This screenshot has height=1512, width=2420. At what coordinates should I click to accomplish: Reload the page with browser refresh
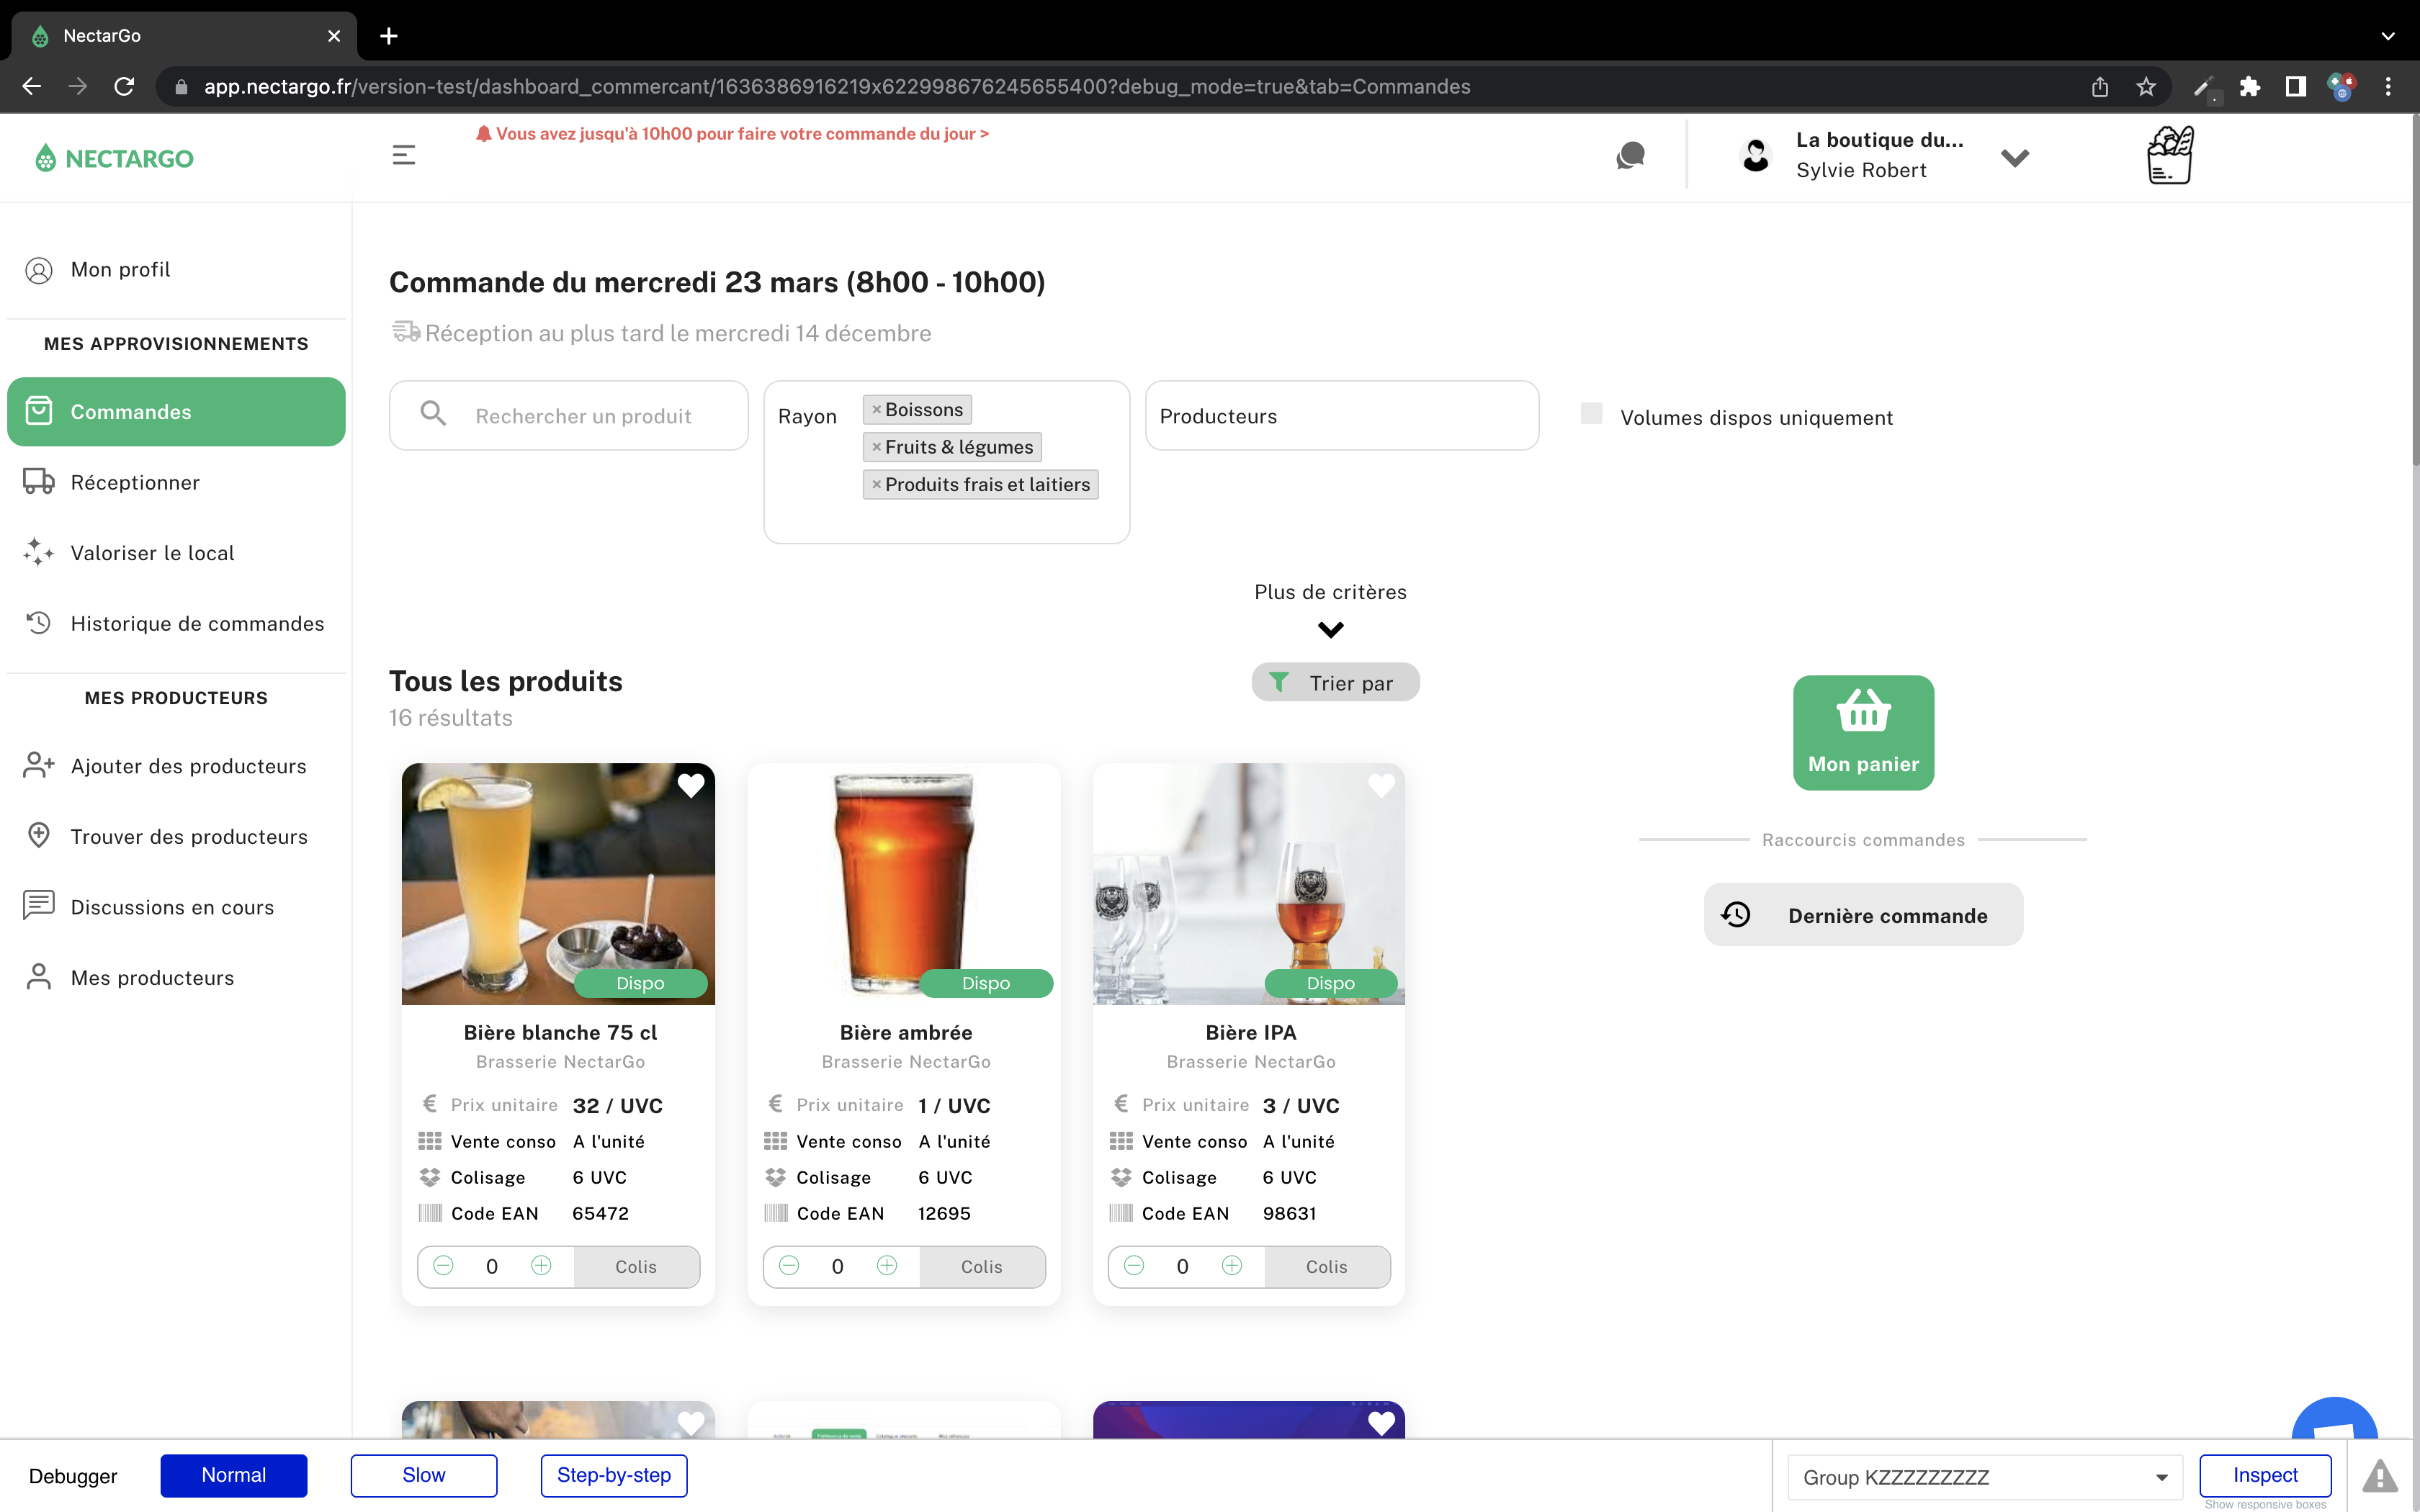[124, 87]
